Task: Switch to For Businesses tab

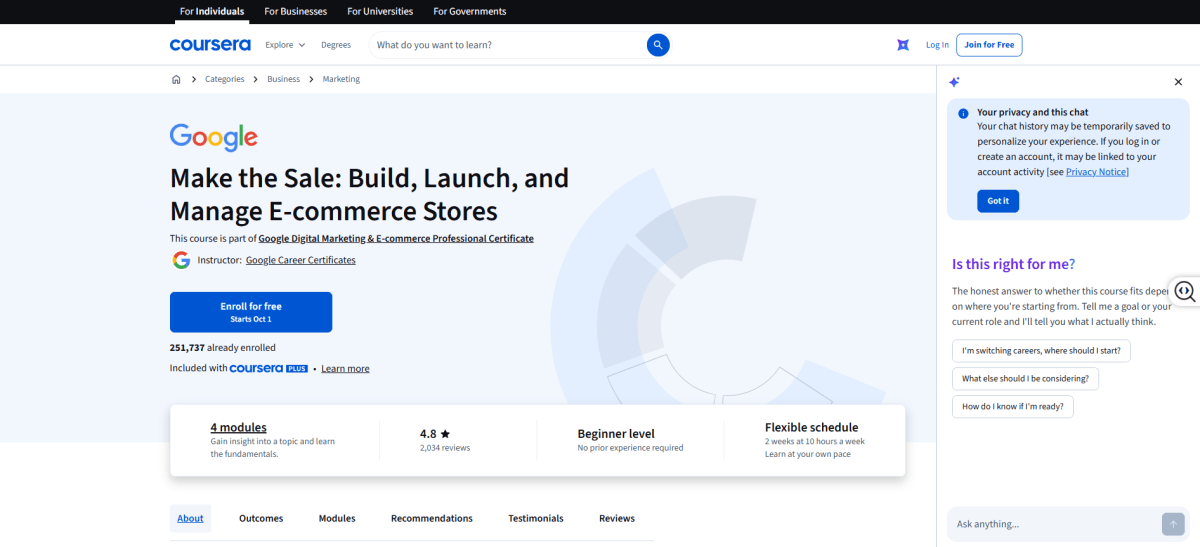Action: (296, 12)
